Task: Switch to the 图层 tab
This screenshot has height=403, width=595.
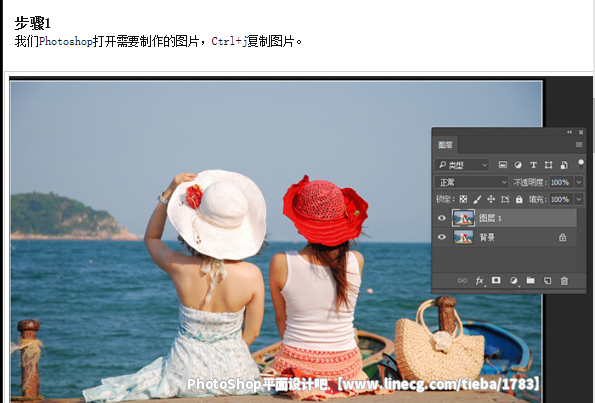Action: pyautogui.click(x=445, y=145)
